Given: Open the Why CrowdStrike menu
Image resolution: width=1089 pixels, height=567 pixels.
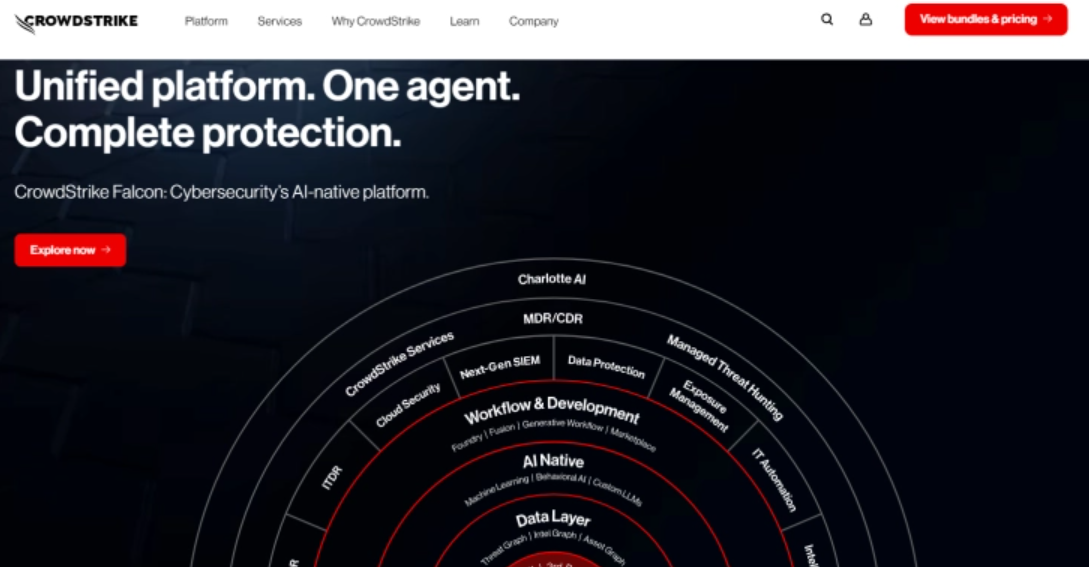Looking at the screenshot, I should 376,22.
